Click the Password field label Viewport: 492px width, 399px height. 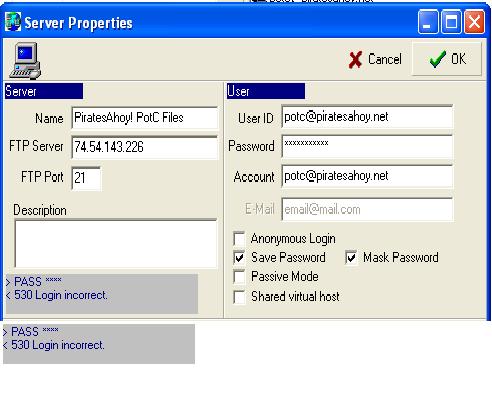pyautogui.click(x=251, y=146)
